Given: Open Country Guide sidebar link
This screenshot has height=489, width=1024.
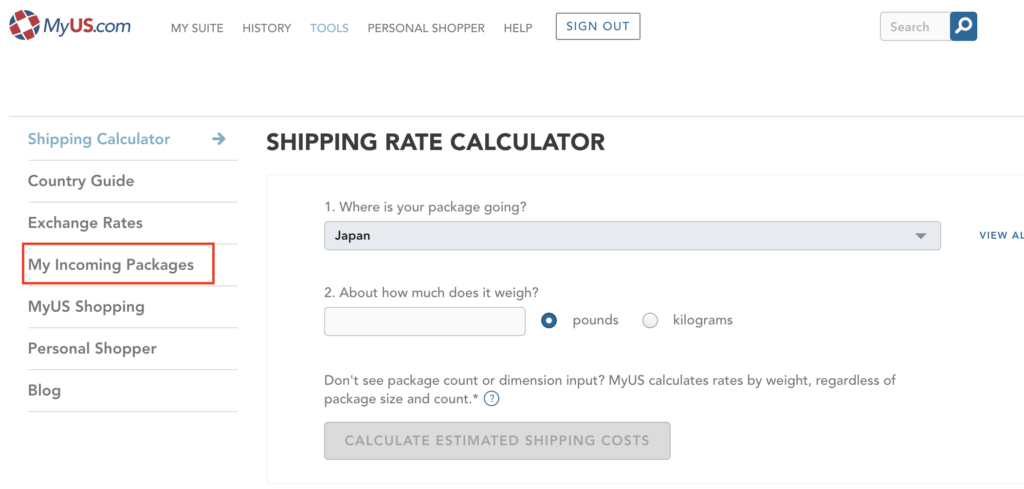Looking at the screenshot, I should coord(81,181).
